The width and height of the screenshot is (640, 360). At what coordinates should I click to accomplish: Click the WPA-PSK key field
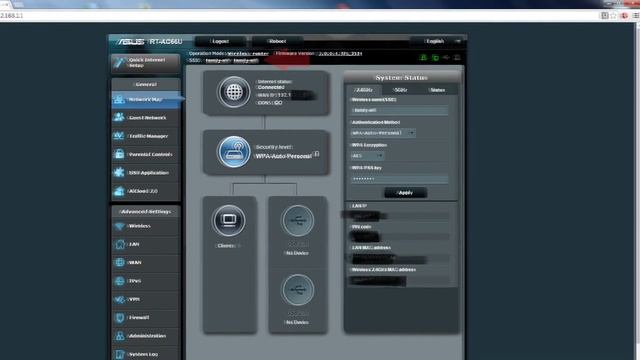click(x=399, y=179)
